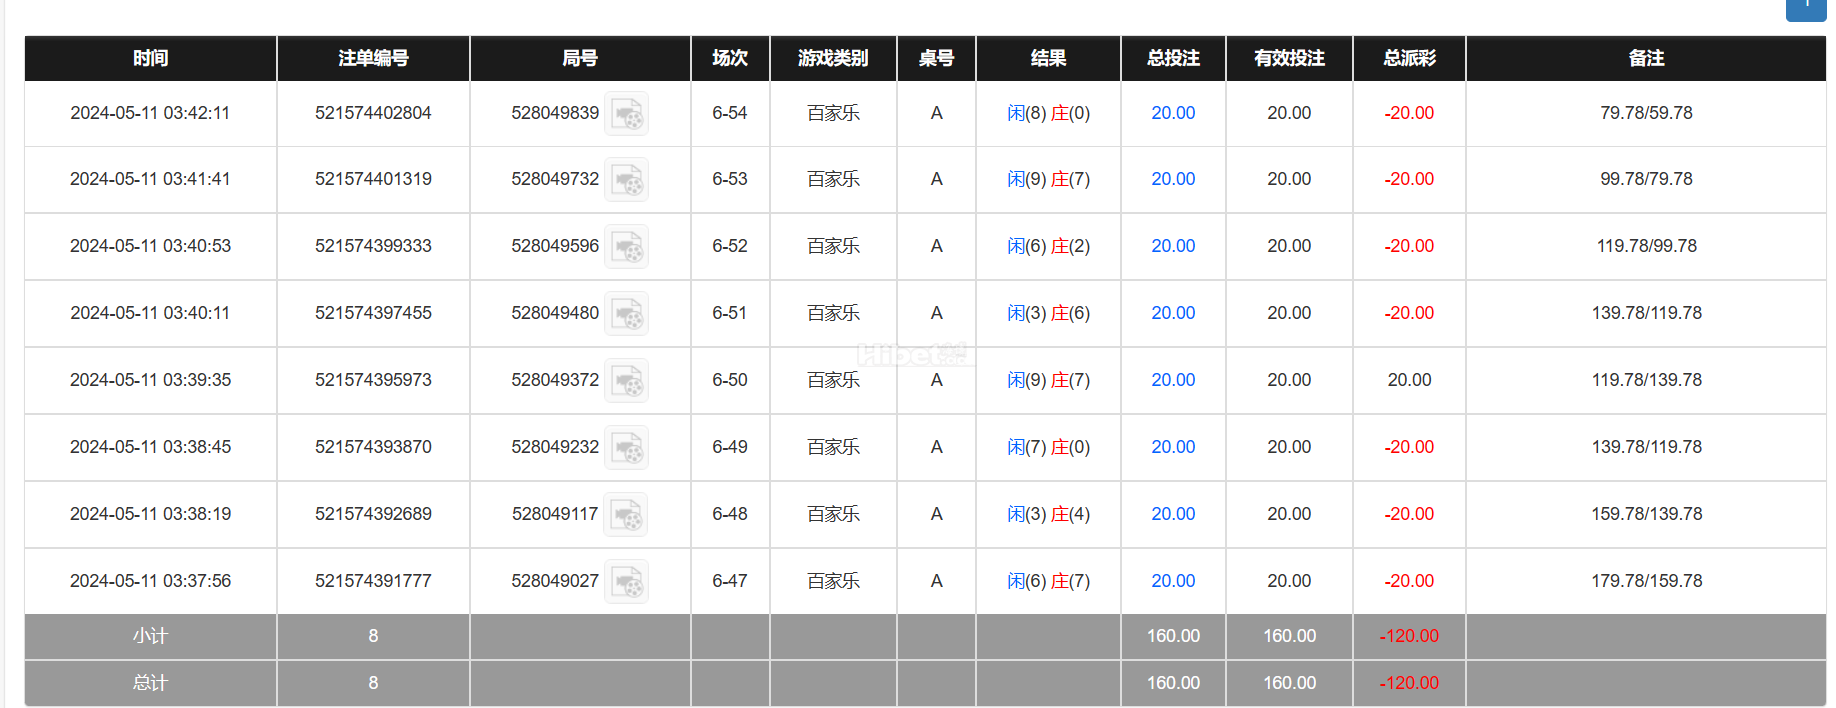Open video replay icon for round 528049732

[x=627, y=179]
